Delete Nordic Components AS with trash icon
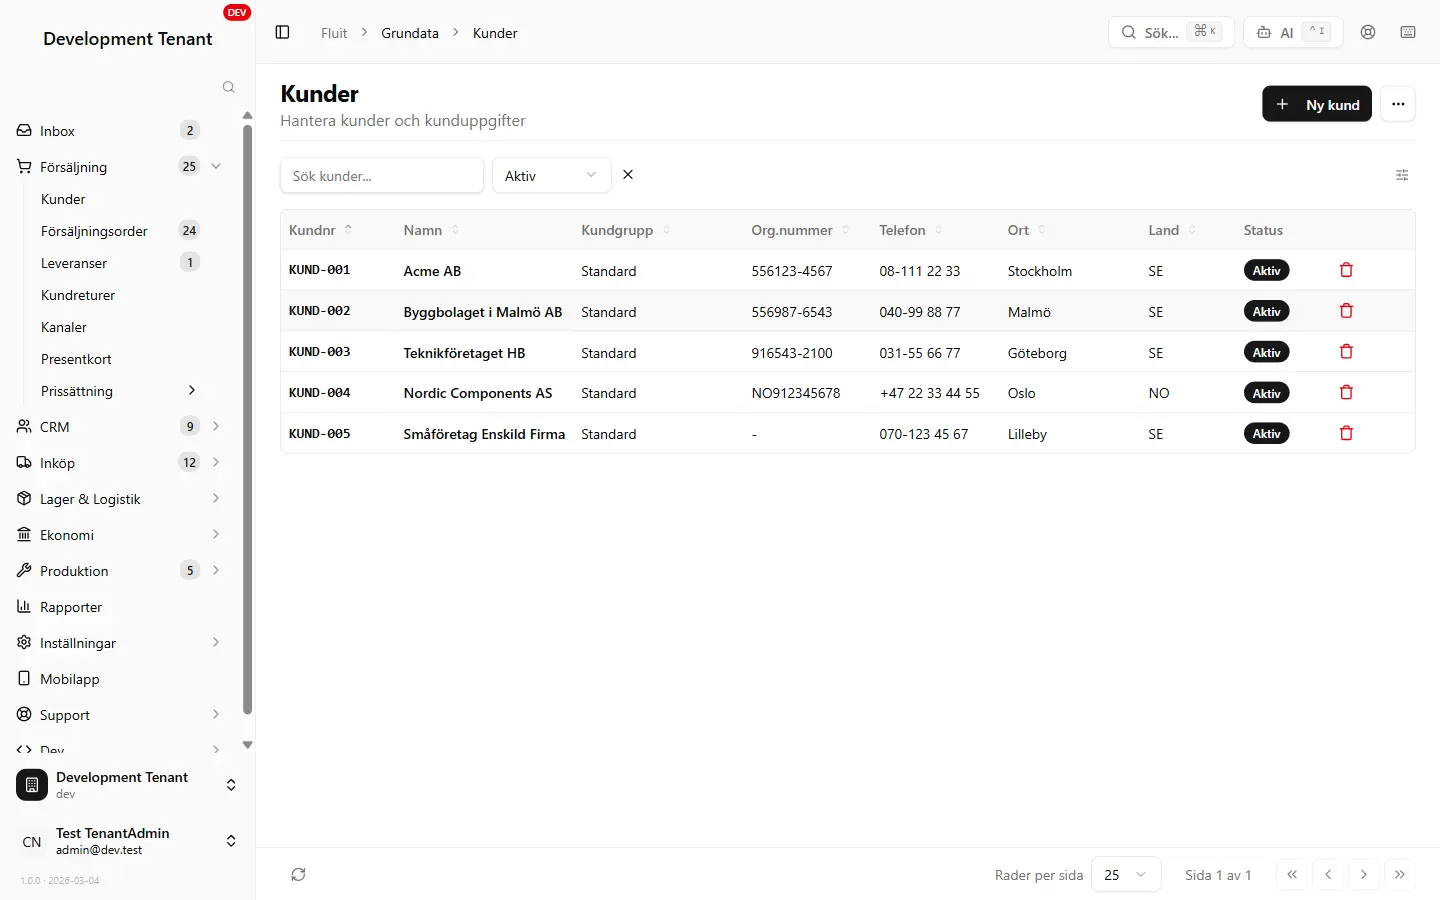Viewport: 1440px width, 900px height. [x=1346, y=393]
